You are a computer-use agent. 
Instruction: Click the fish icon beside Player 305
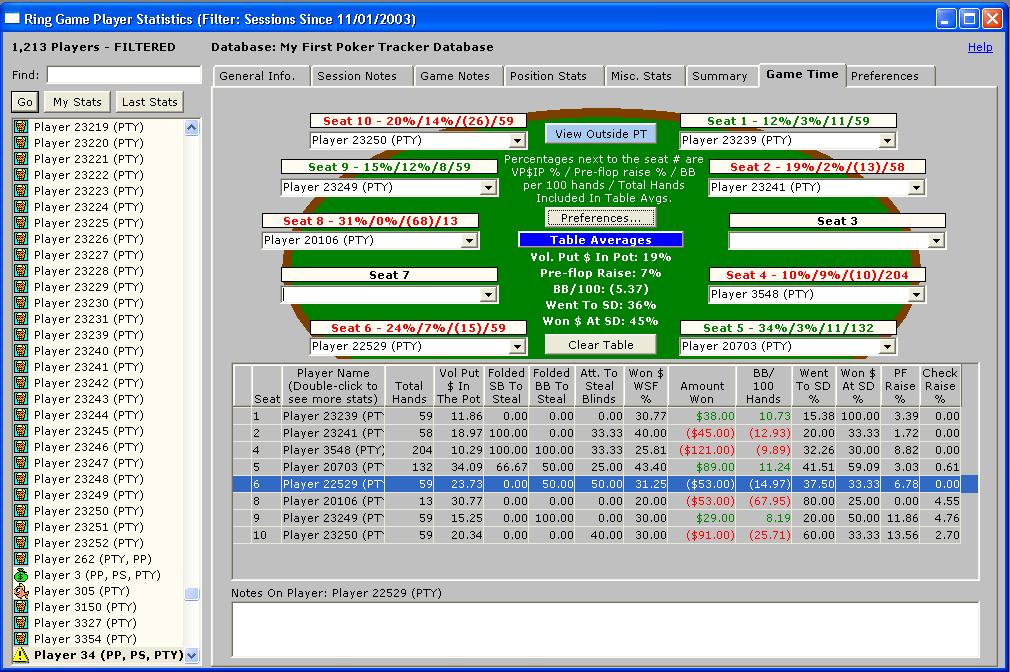coord(20,591)
